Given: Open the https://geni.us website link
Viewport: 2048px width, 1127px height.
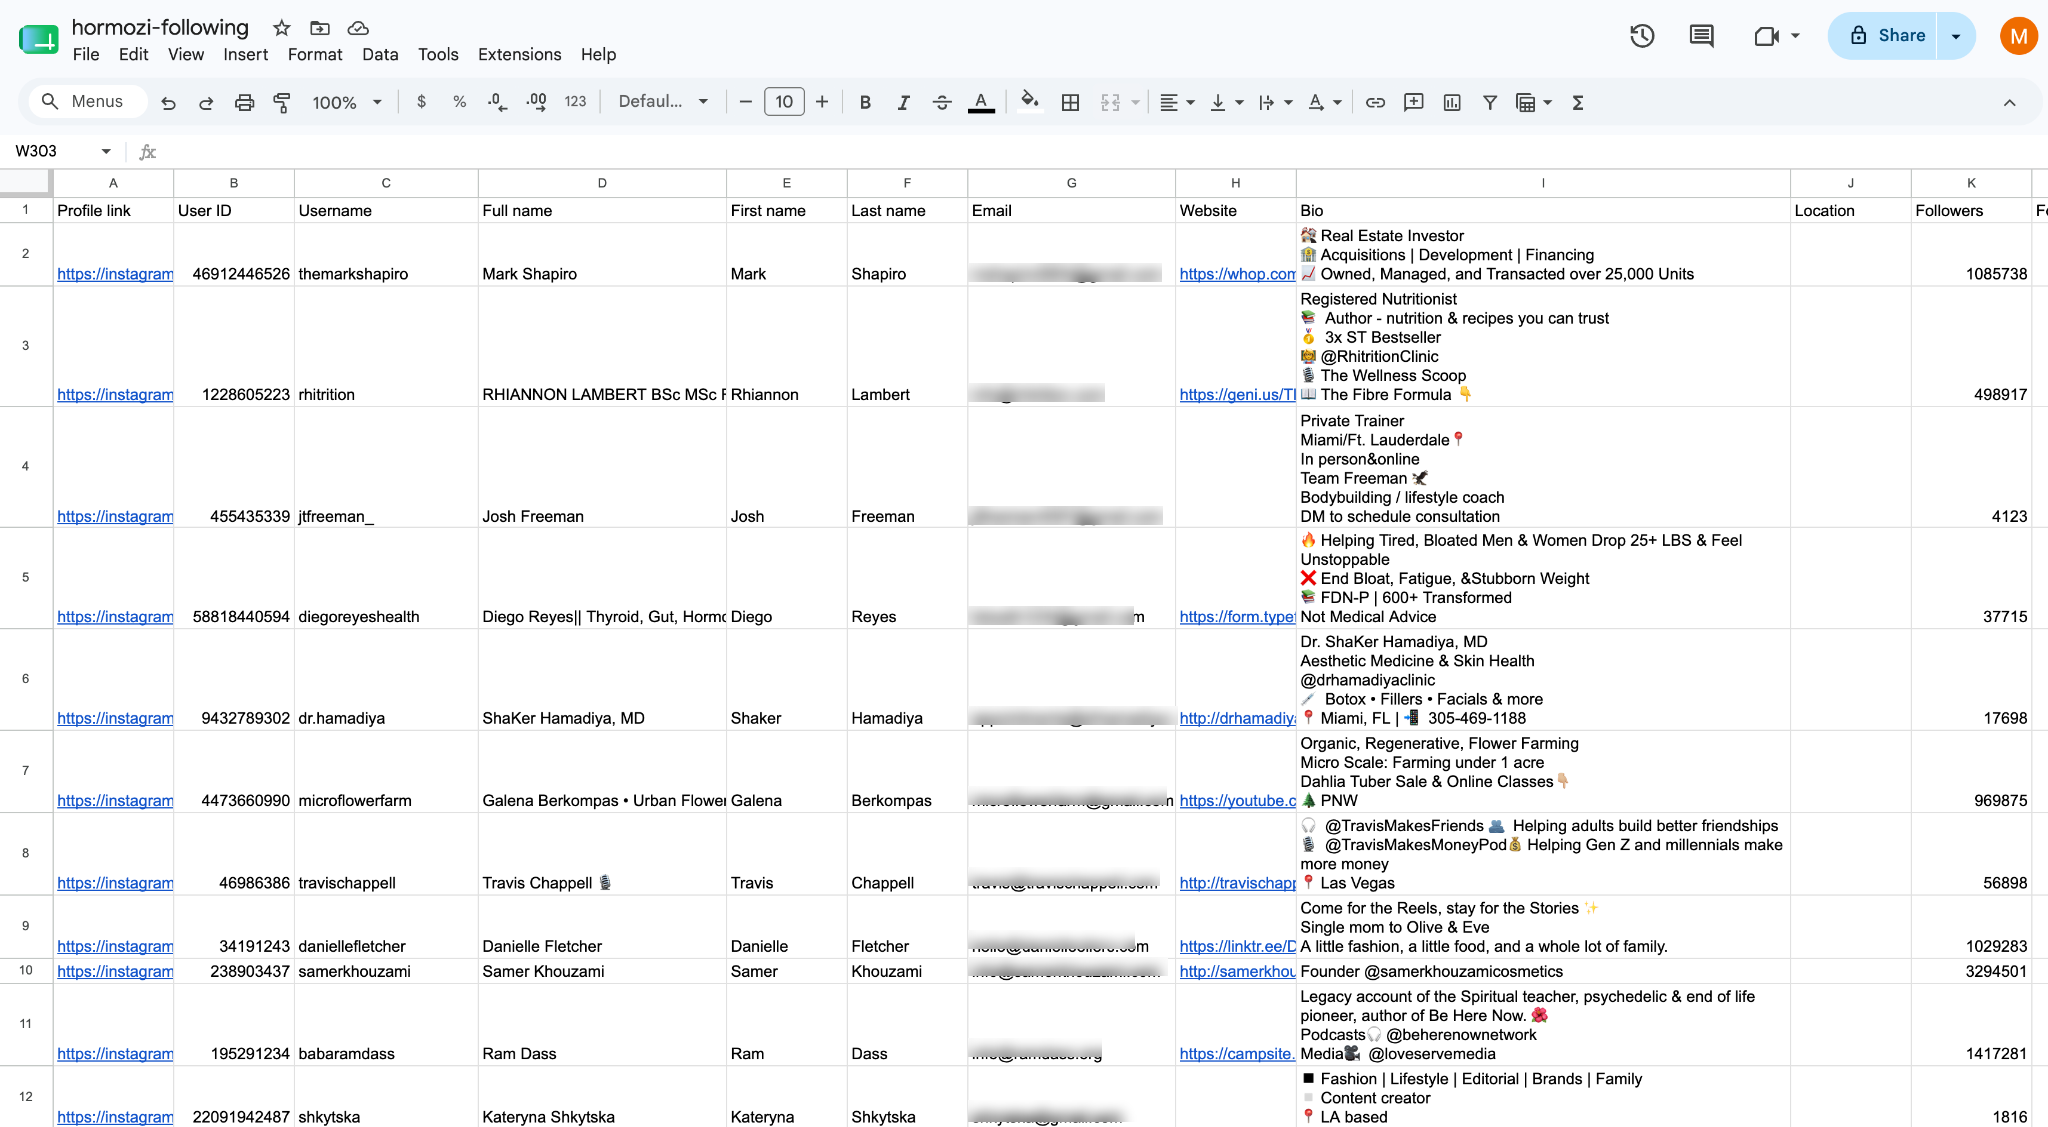Looking at the screenshot, I should 1237,394.
